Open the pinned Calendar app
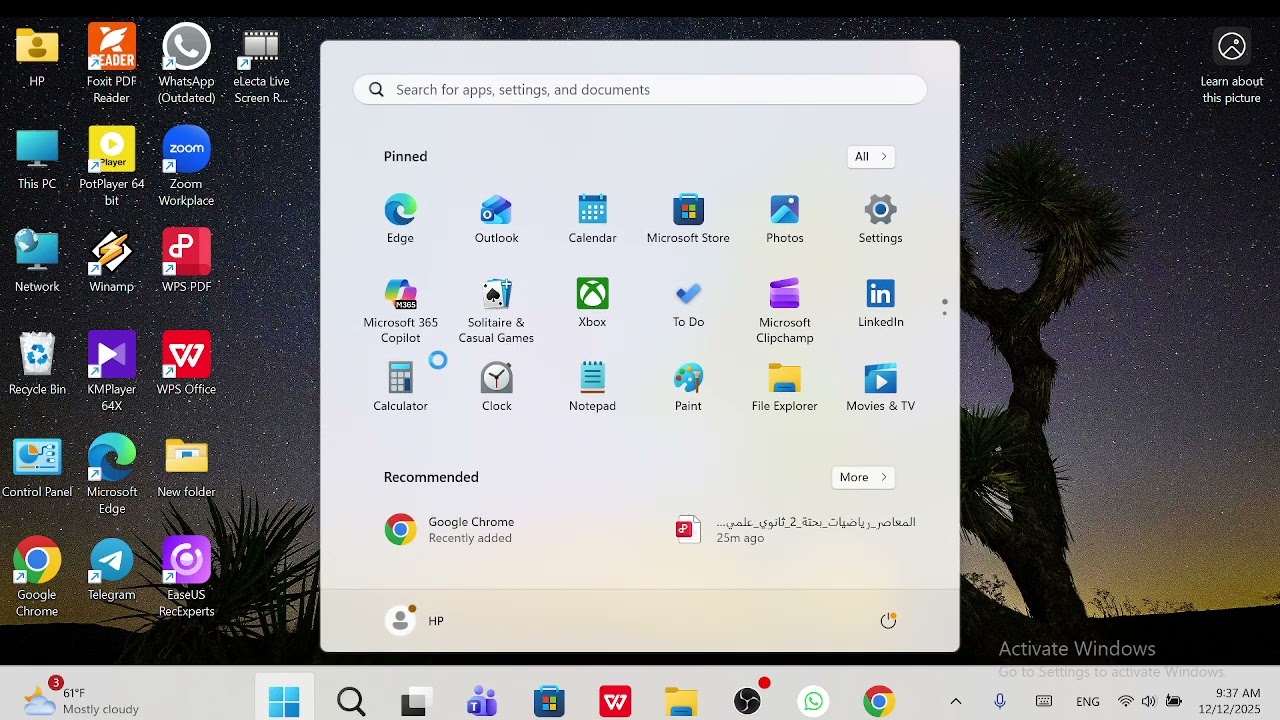1280x720 pixels. coord(592,219)
